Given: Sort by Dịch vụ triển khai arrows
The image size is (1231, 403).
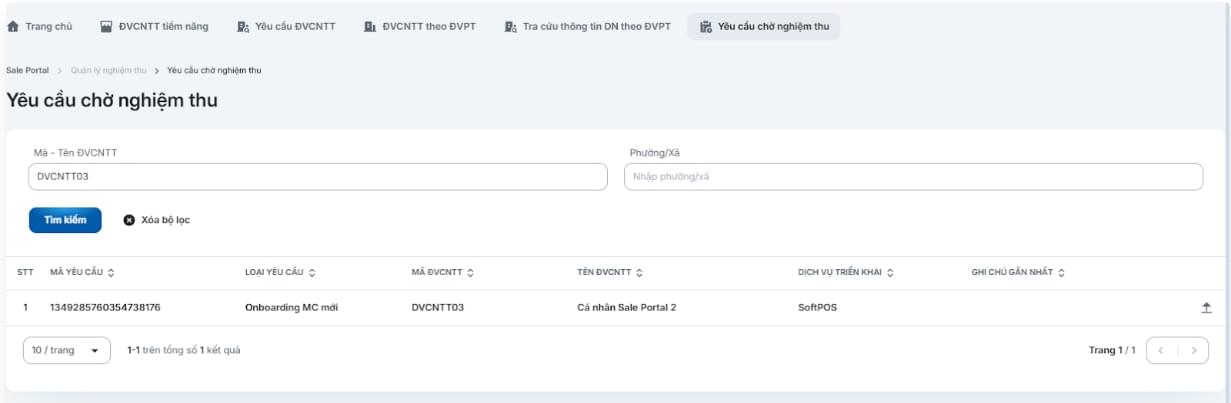Looking at the screenshot, I should click(x=890, y=273).
